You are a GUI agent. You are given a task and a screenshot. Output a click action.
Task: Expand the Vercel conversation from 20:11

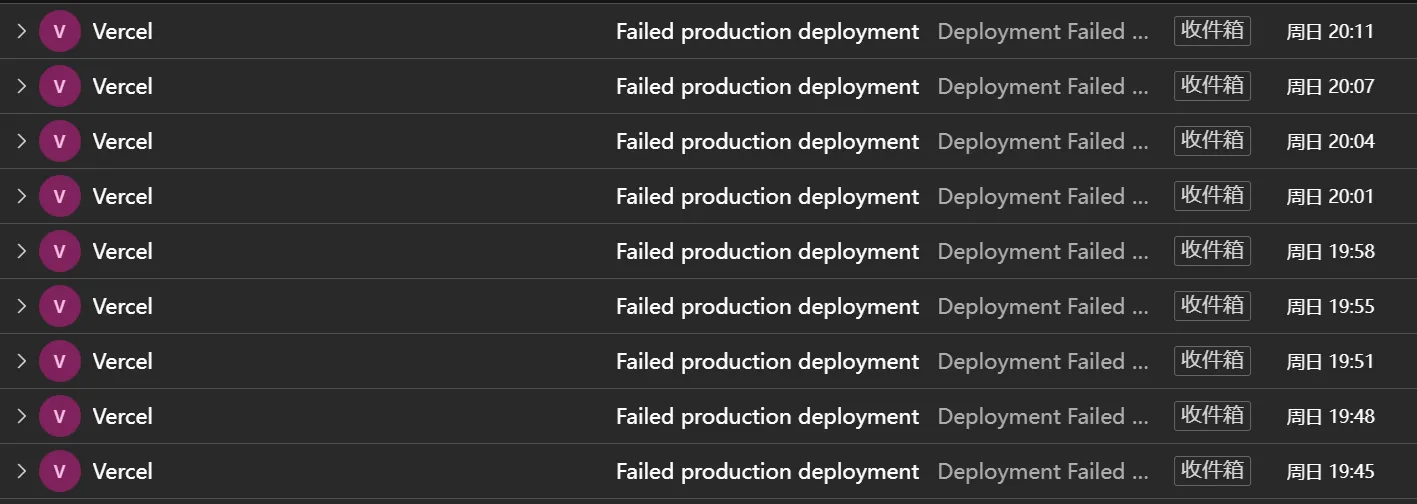pos(21,31)
